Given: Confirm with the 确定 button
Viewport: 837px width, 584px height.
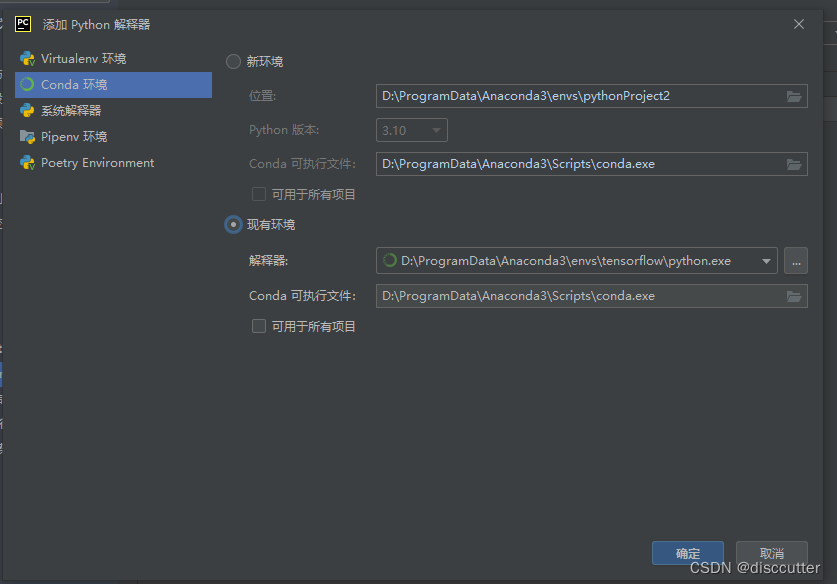Looking at the screenshot, I should point(688,553).
